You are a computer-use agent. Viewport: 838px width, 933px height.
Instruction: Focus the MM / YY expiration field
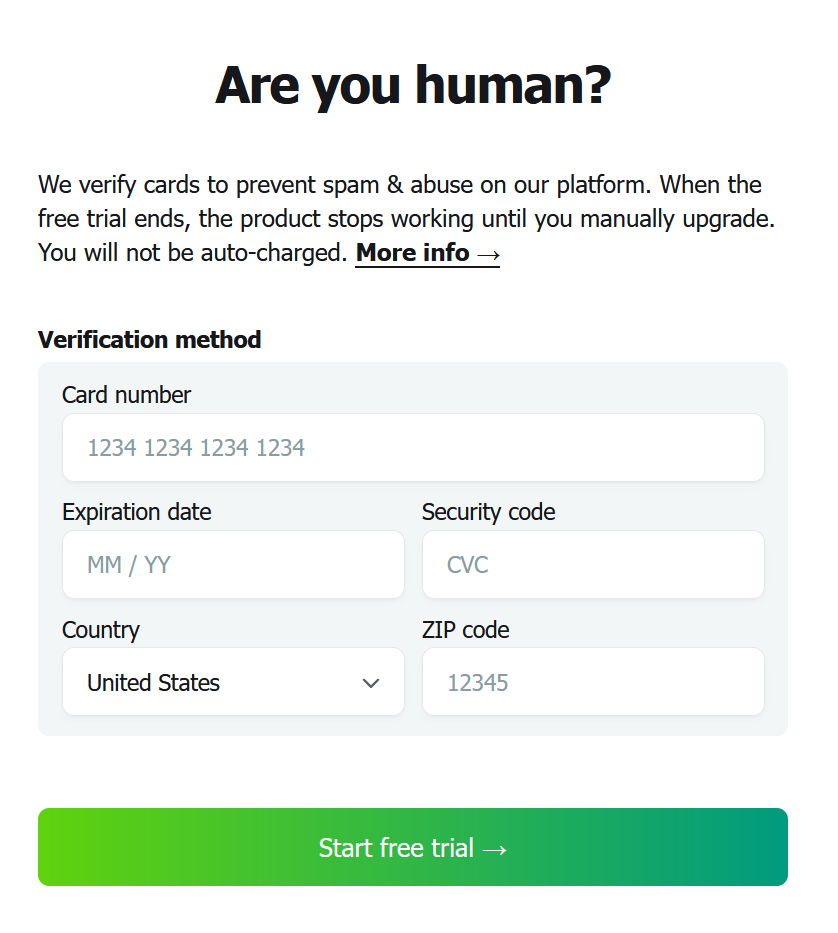point(233,565)
